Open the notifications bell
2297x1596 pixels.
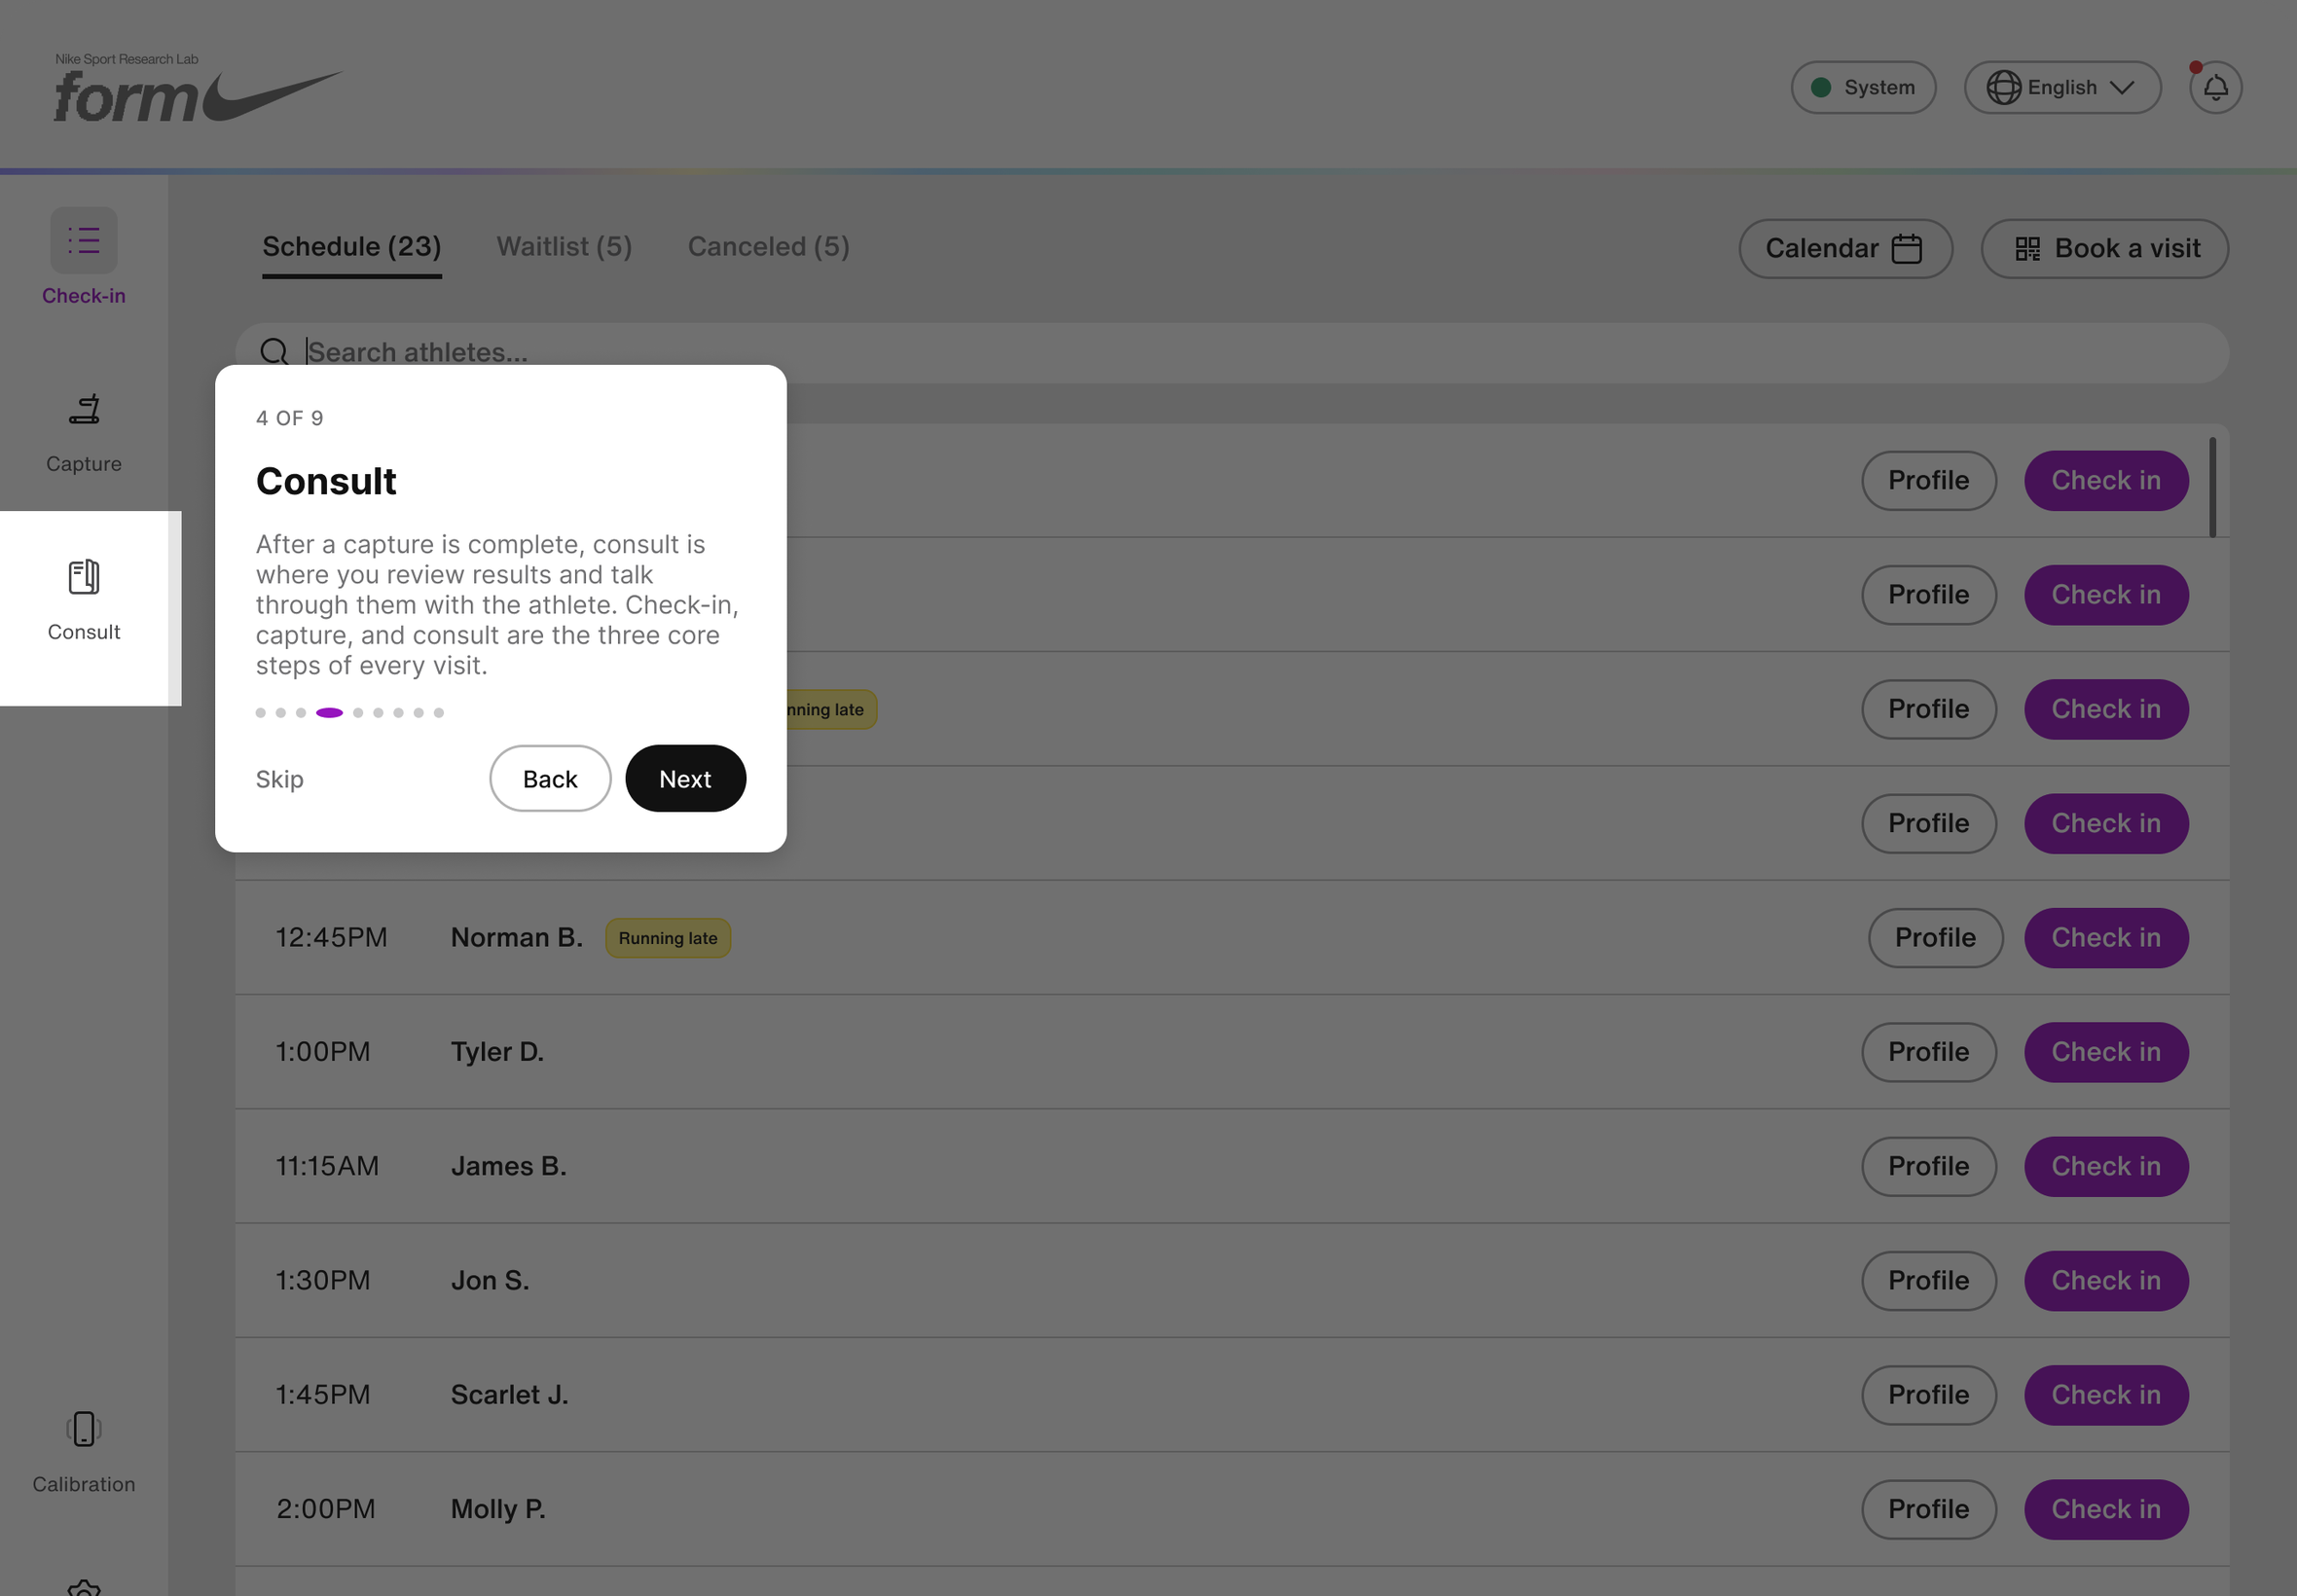click(x=2215, y=88)
